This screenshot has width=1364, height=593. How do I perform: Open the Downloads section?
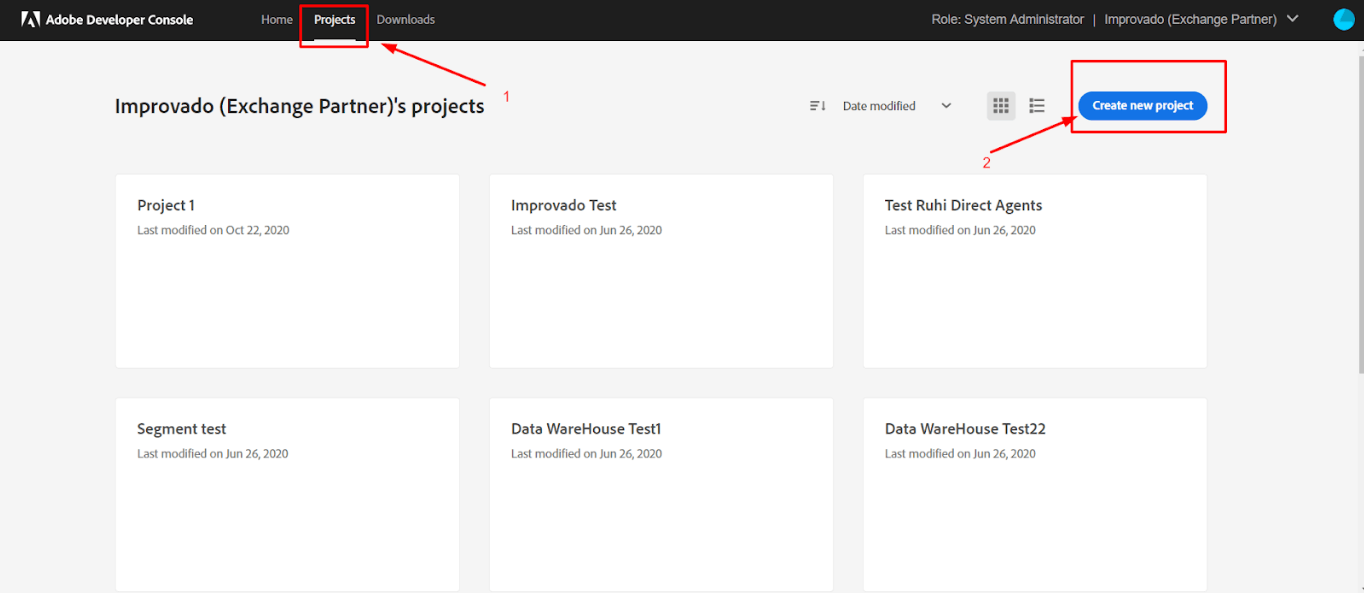coord(406,19)
